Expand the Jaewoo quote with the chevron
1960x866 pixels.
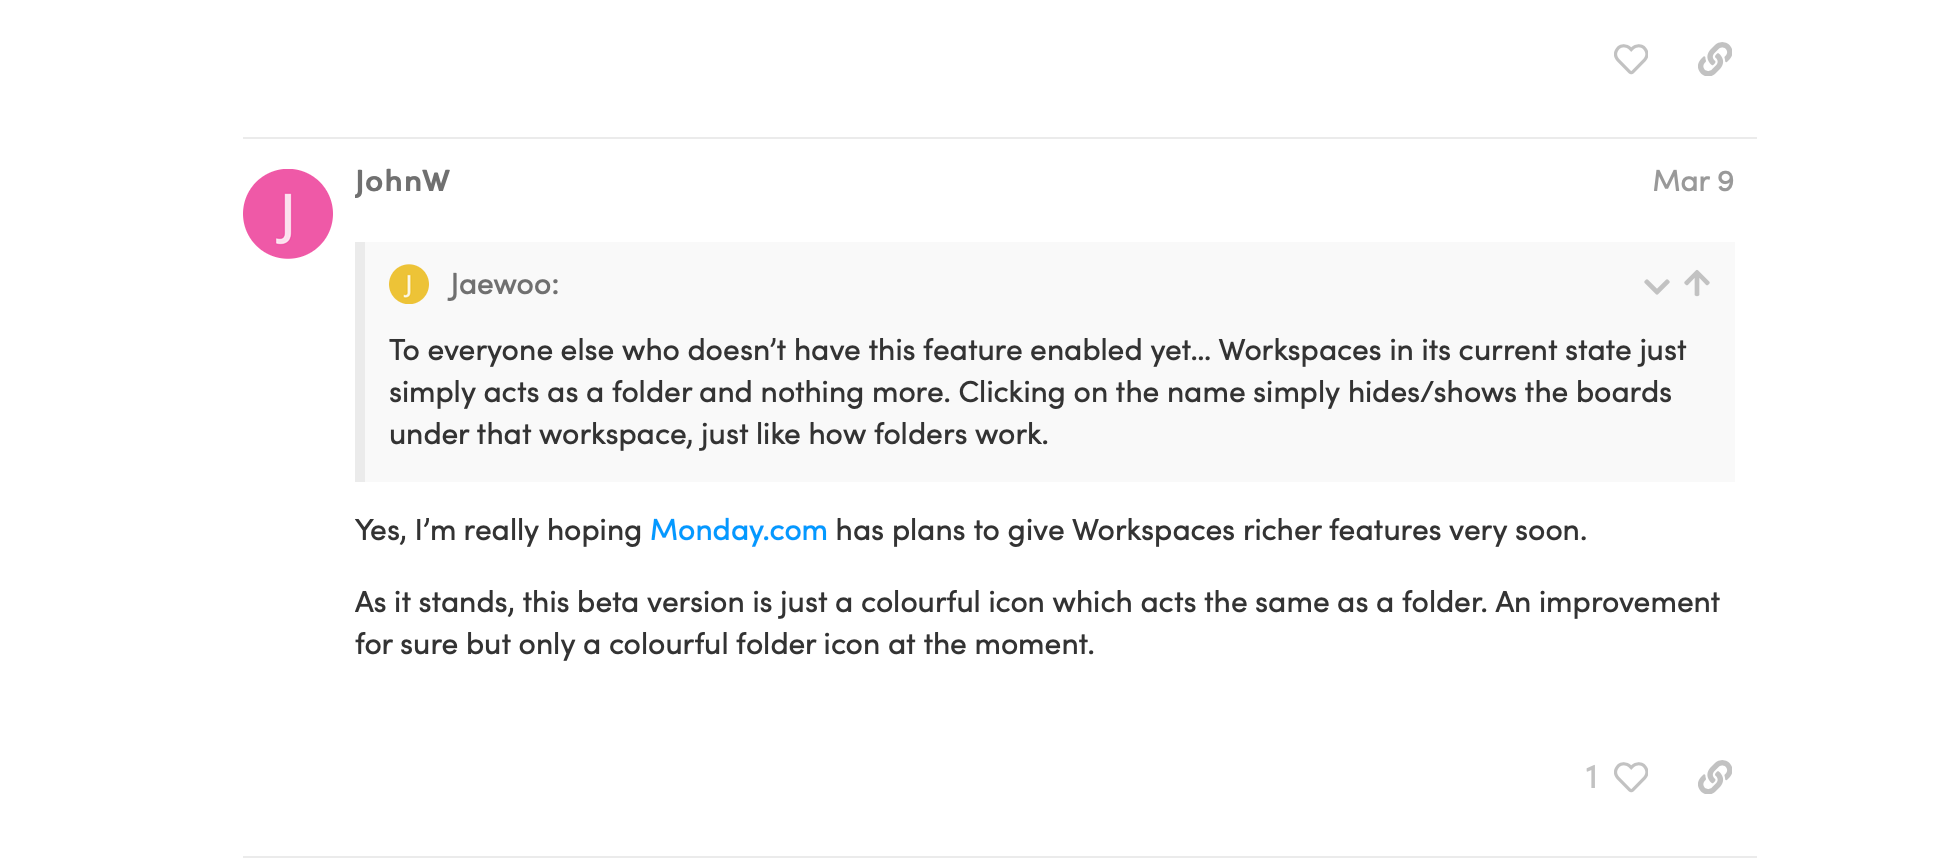point(1657,286)
